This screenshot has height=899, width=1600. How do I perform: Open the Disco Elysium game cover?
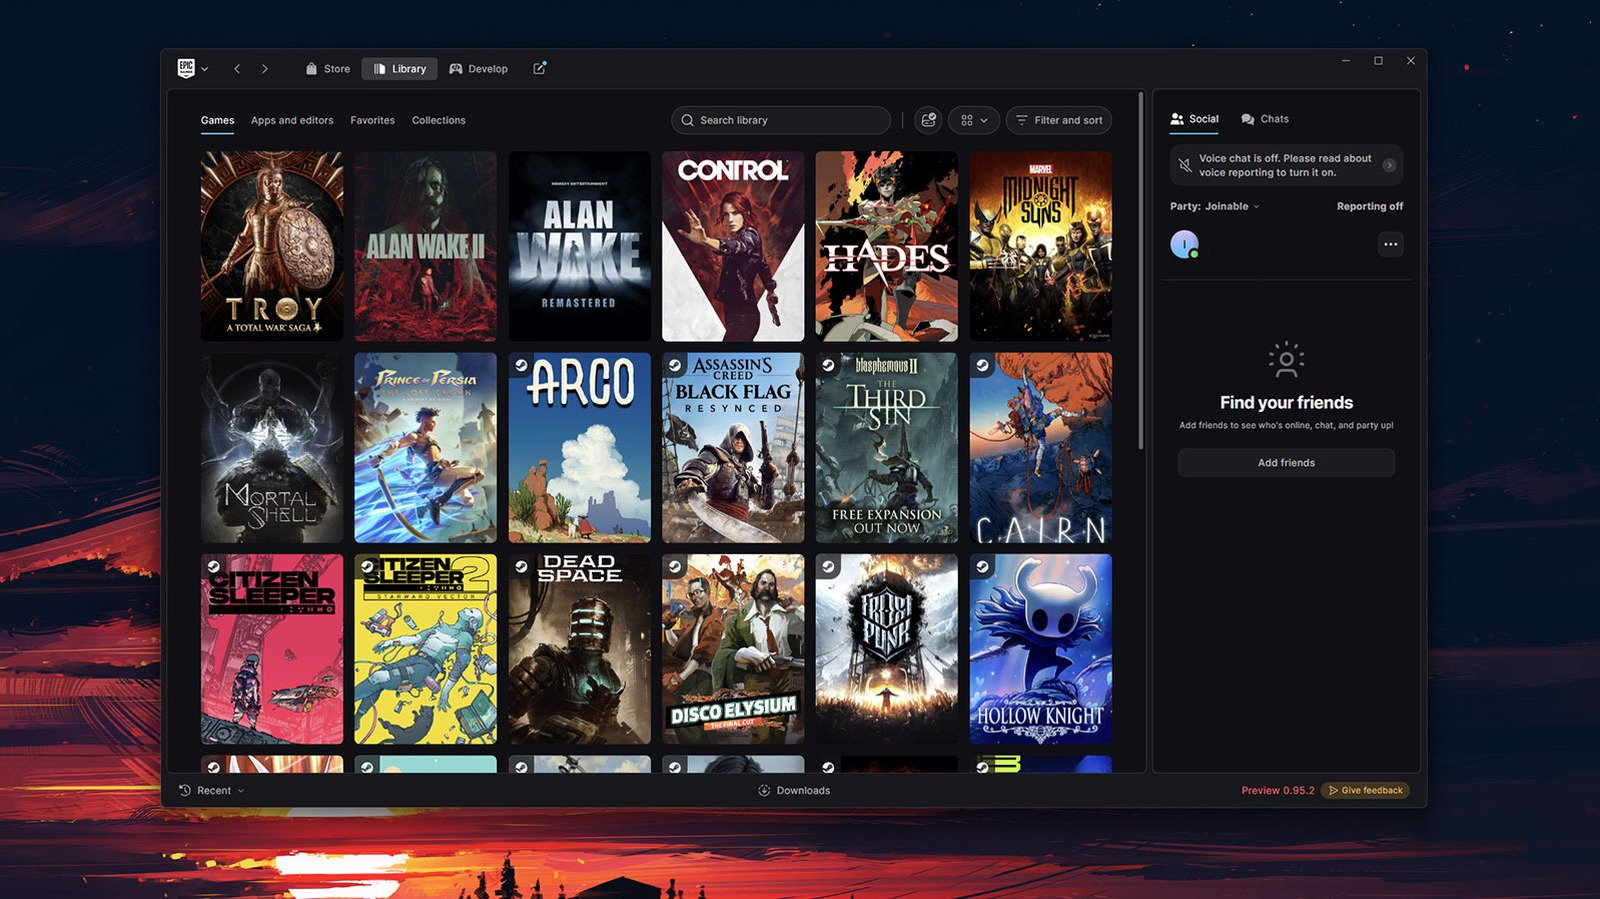[733, 649]
